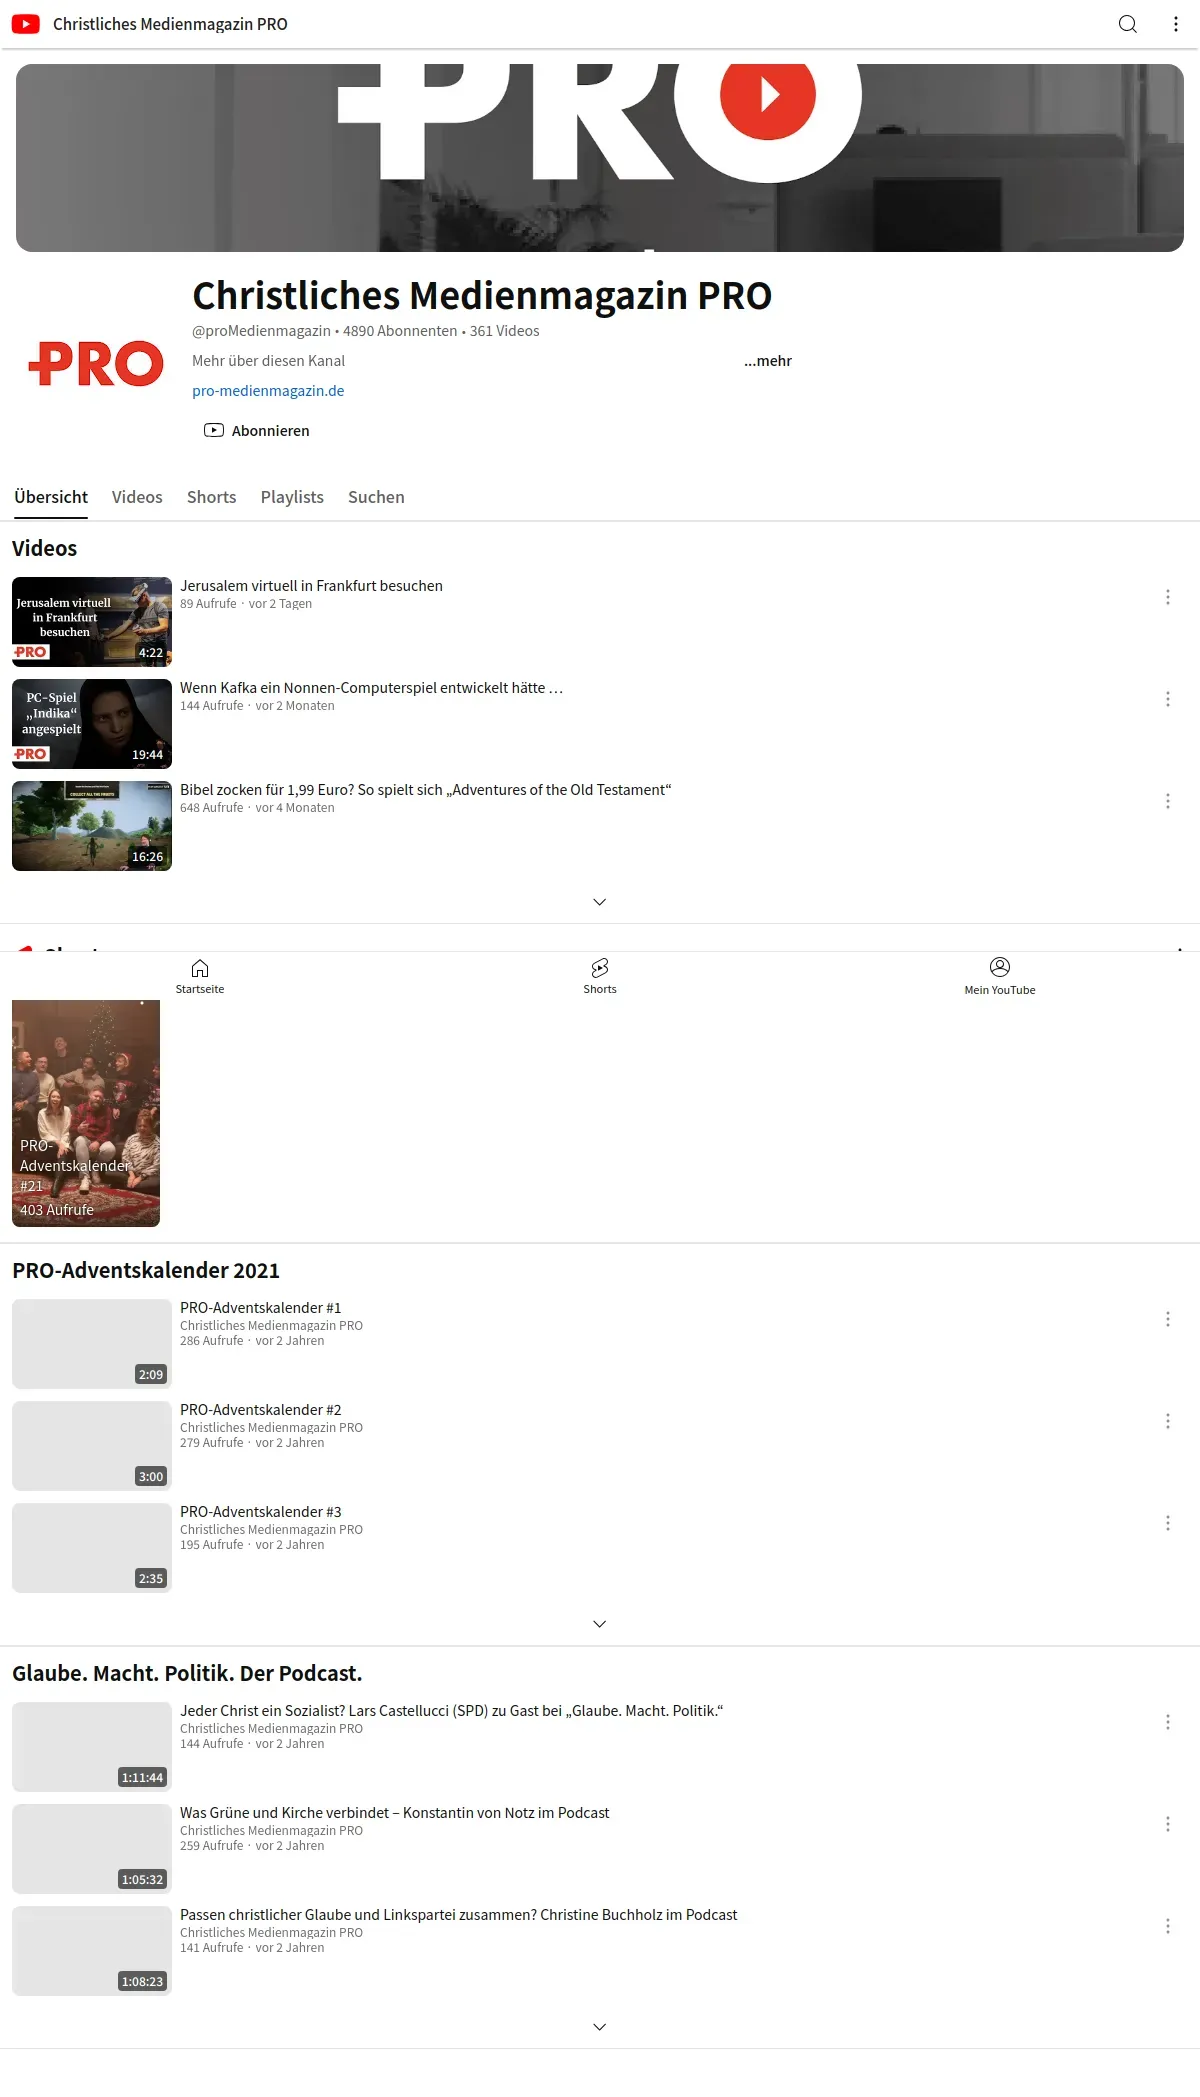
Task: Open the 16:26 Old Testament game thumbnail
Action: tap(92, 826)
